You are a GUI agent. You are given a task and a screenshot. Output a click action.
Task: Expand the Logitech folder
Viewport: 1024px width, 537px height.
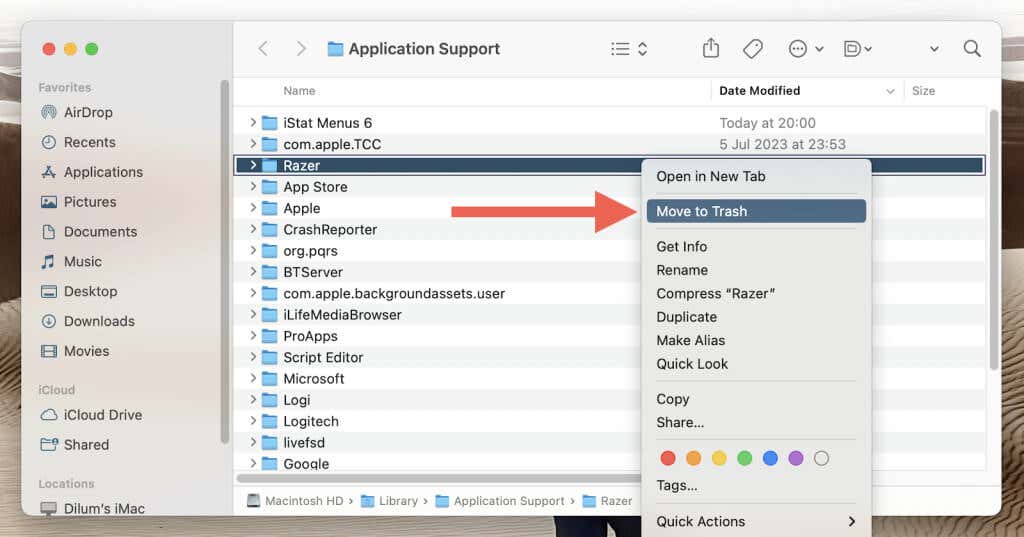253,421
